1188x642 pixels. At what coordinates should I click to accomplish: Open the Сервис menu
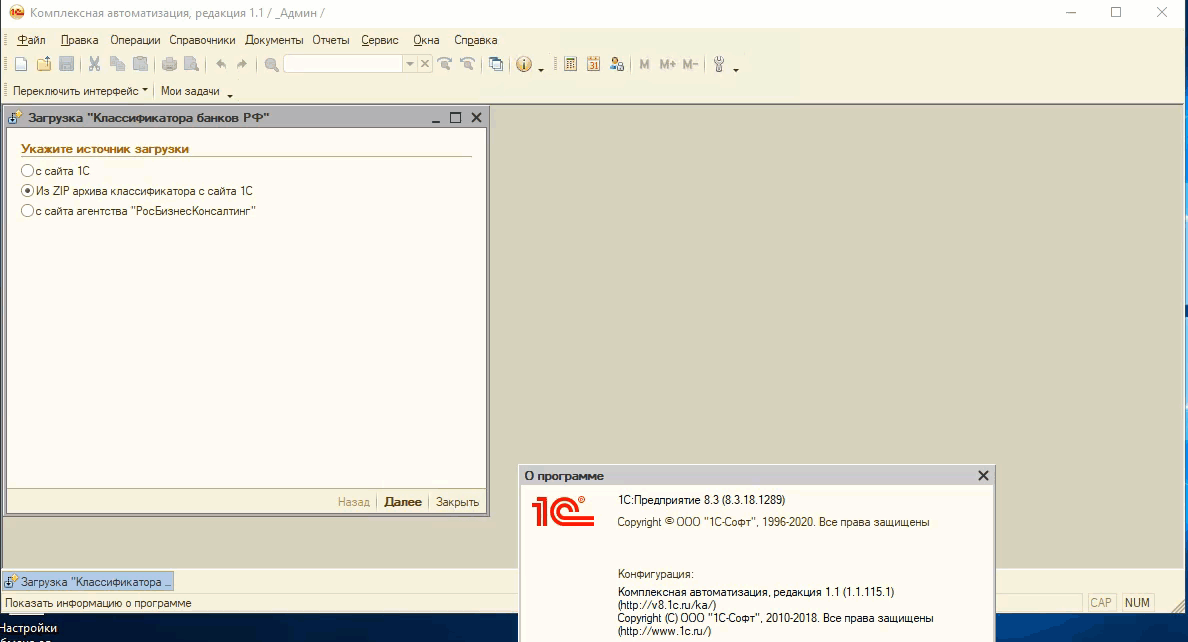(x=380, y=40)
